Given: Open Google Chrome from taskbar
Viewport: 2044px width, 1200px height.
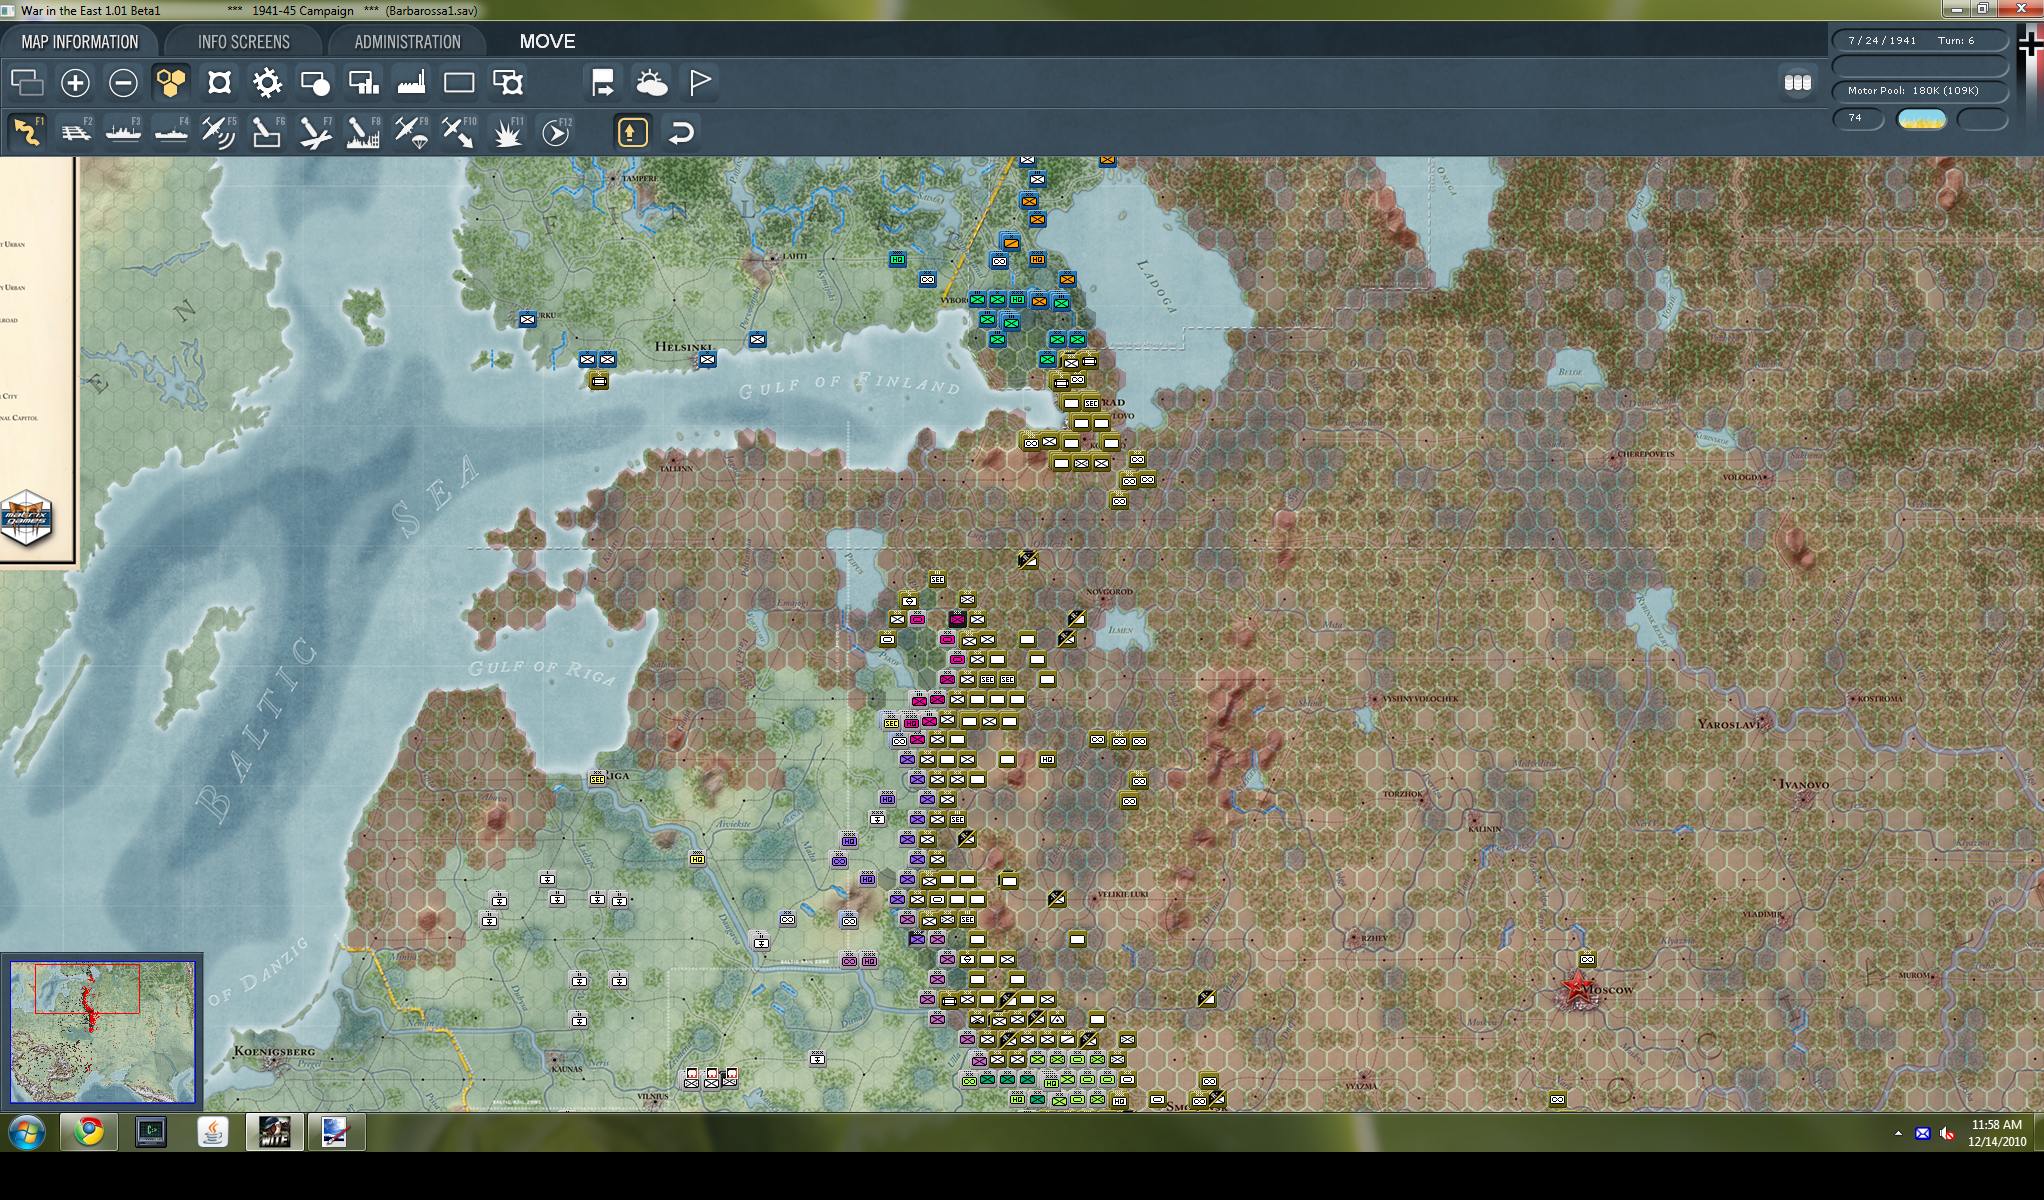Looking at the screenshot, I should click(x=89, y=1132).
